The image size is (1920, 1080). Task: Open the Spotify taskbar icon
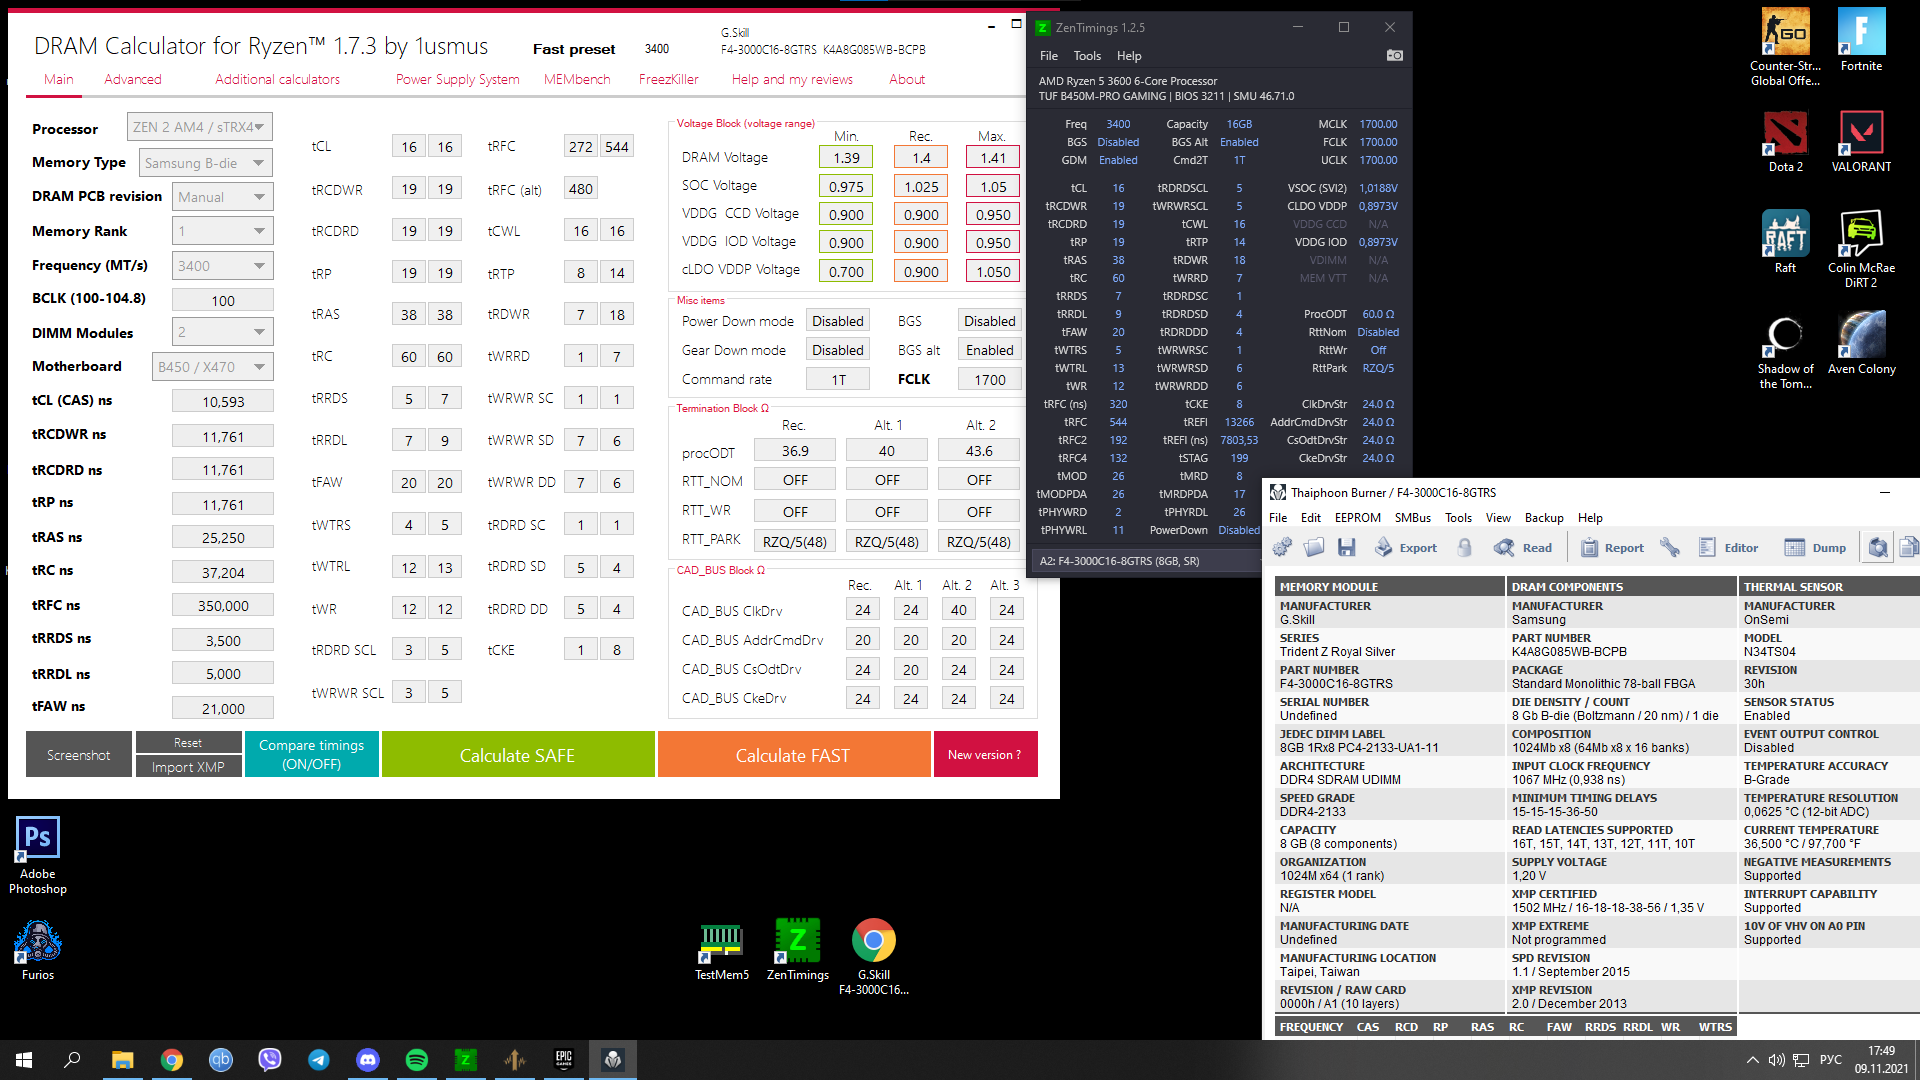click(x=417, y=1060)
